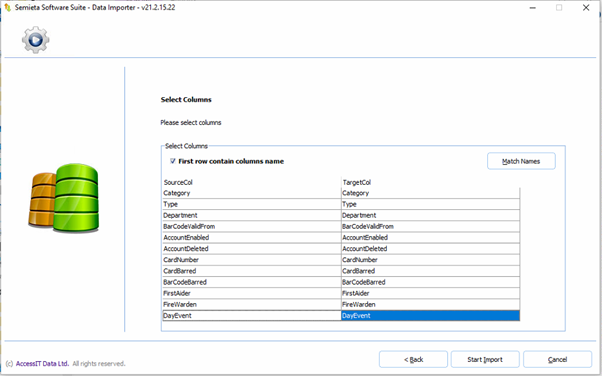Select SourceCol cell BarCodeValidFrom
The image size is (602, 376).
[252, 227]
